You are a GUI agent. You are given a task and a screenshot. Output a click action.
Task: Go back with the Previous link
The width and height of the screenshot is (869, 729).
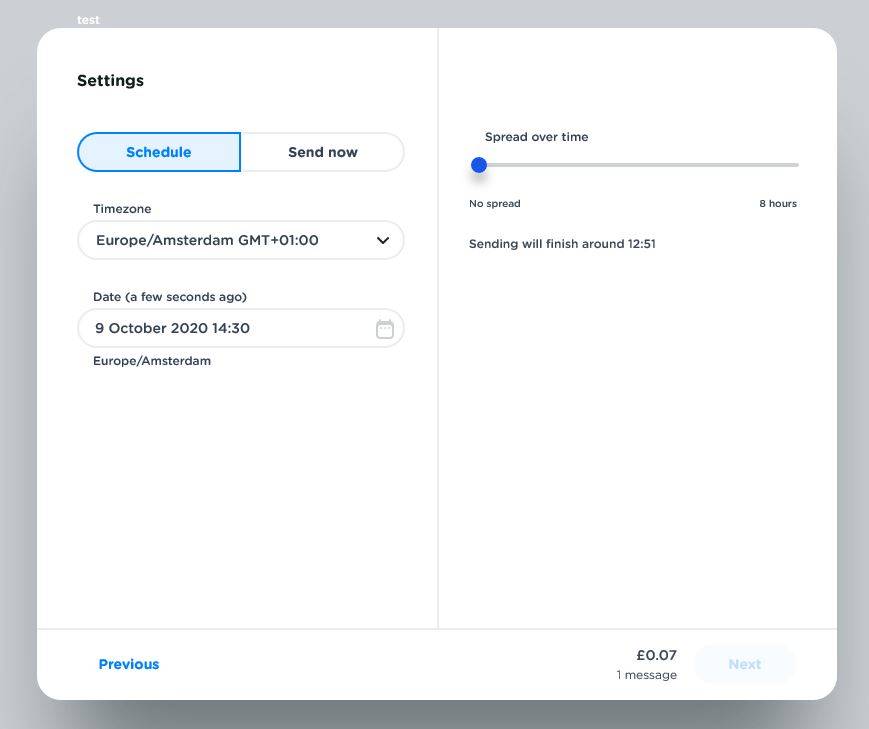tap(129, 664)
